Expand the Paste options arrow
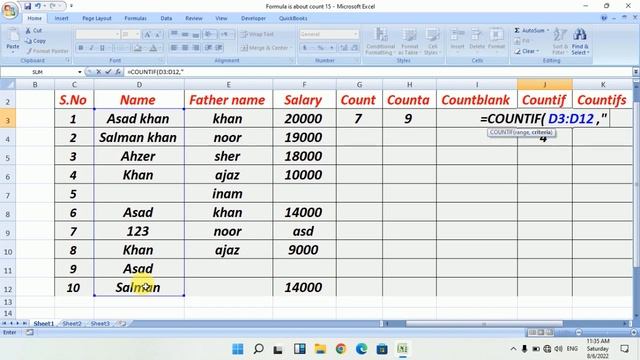The width and height of the screenshot is (640, 360). [x=13, y=52]
